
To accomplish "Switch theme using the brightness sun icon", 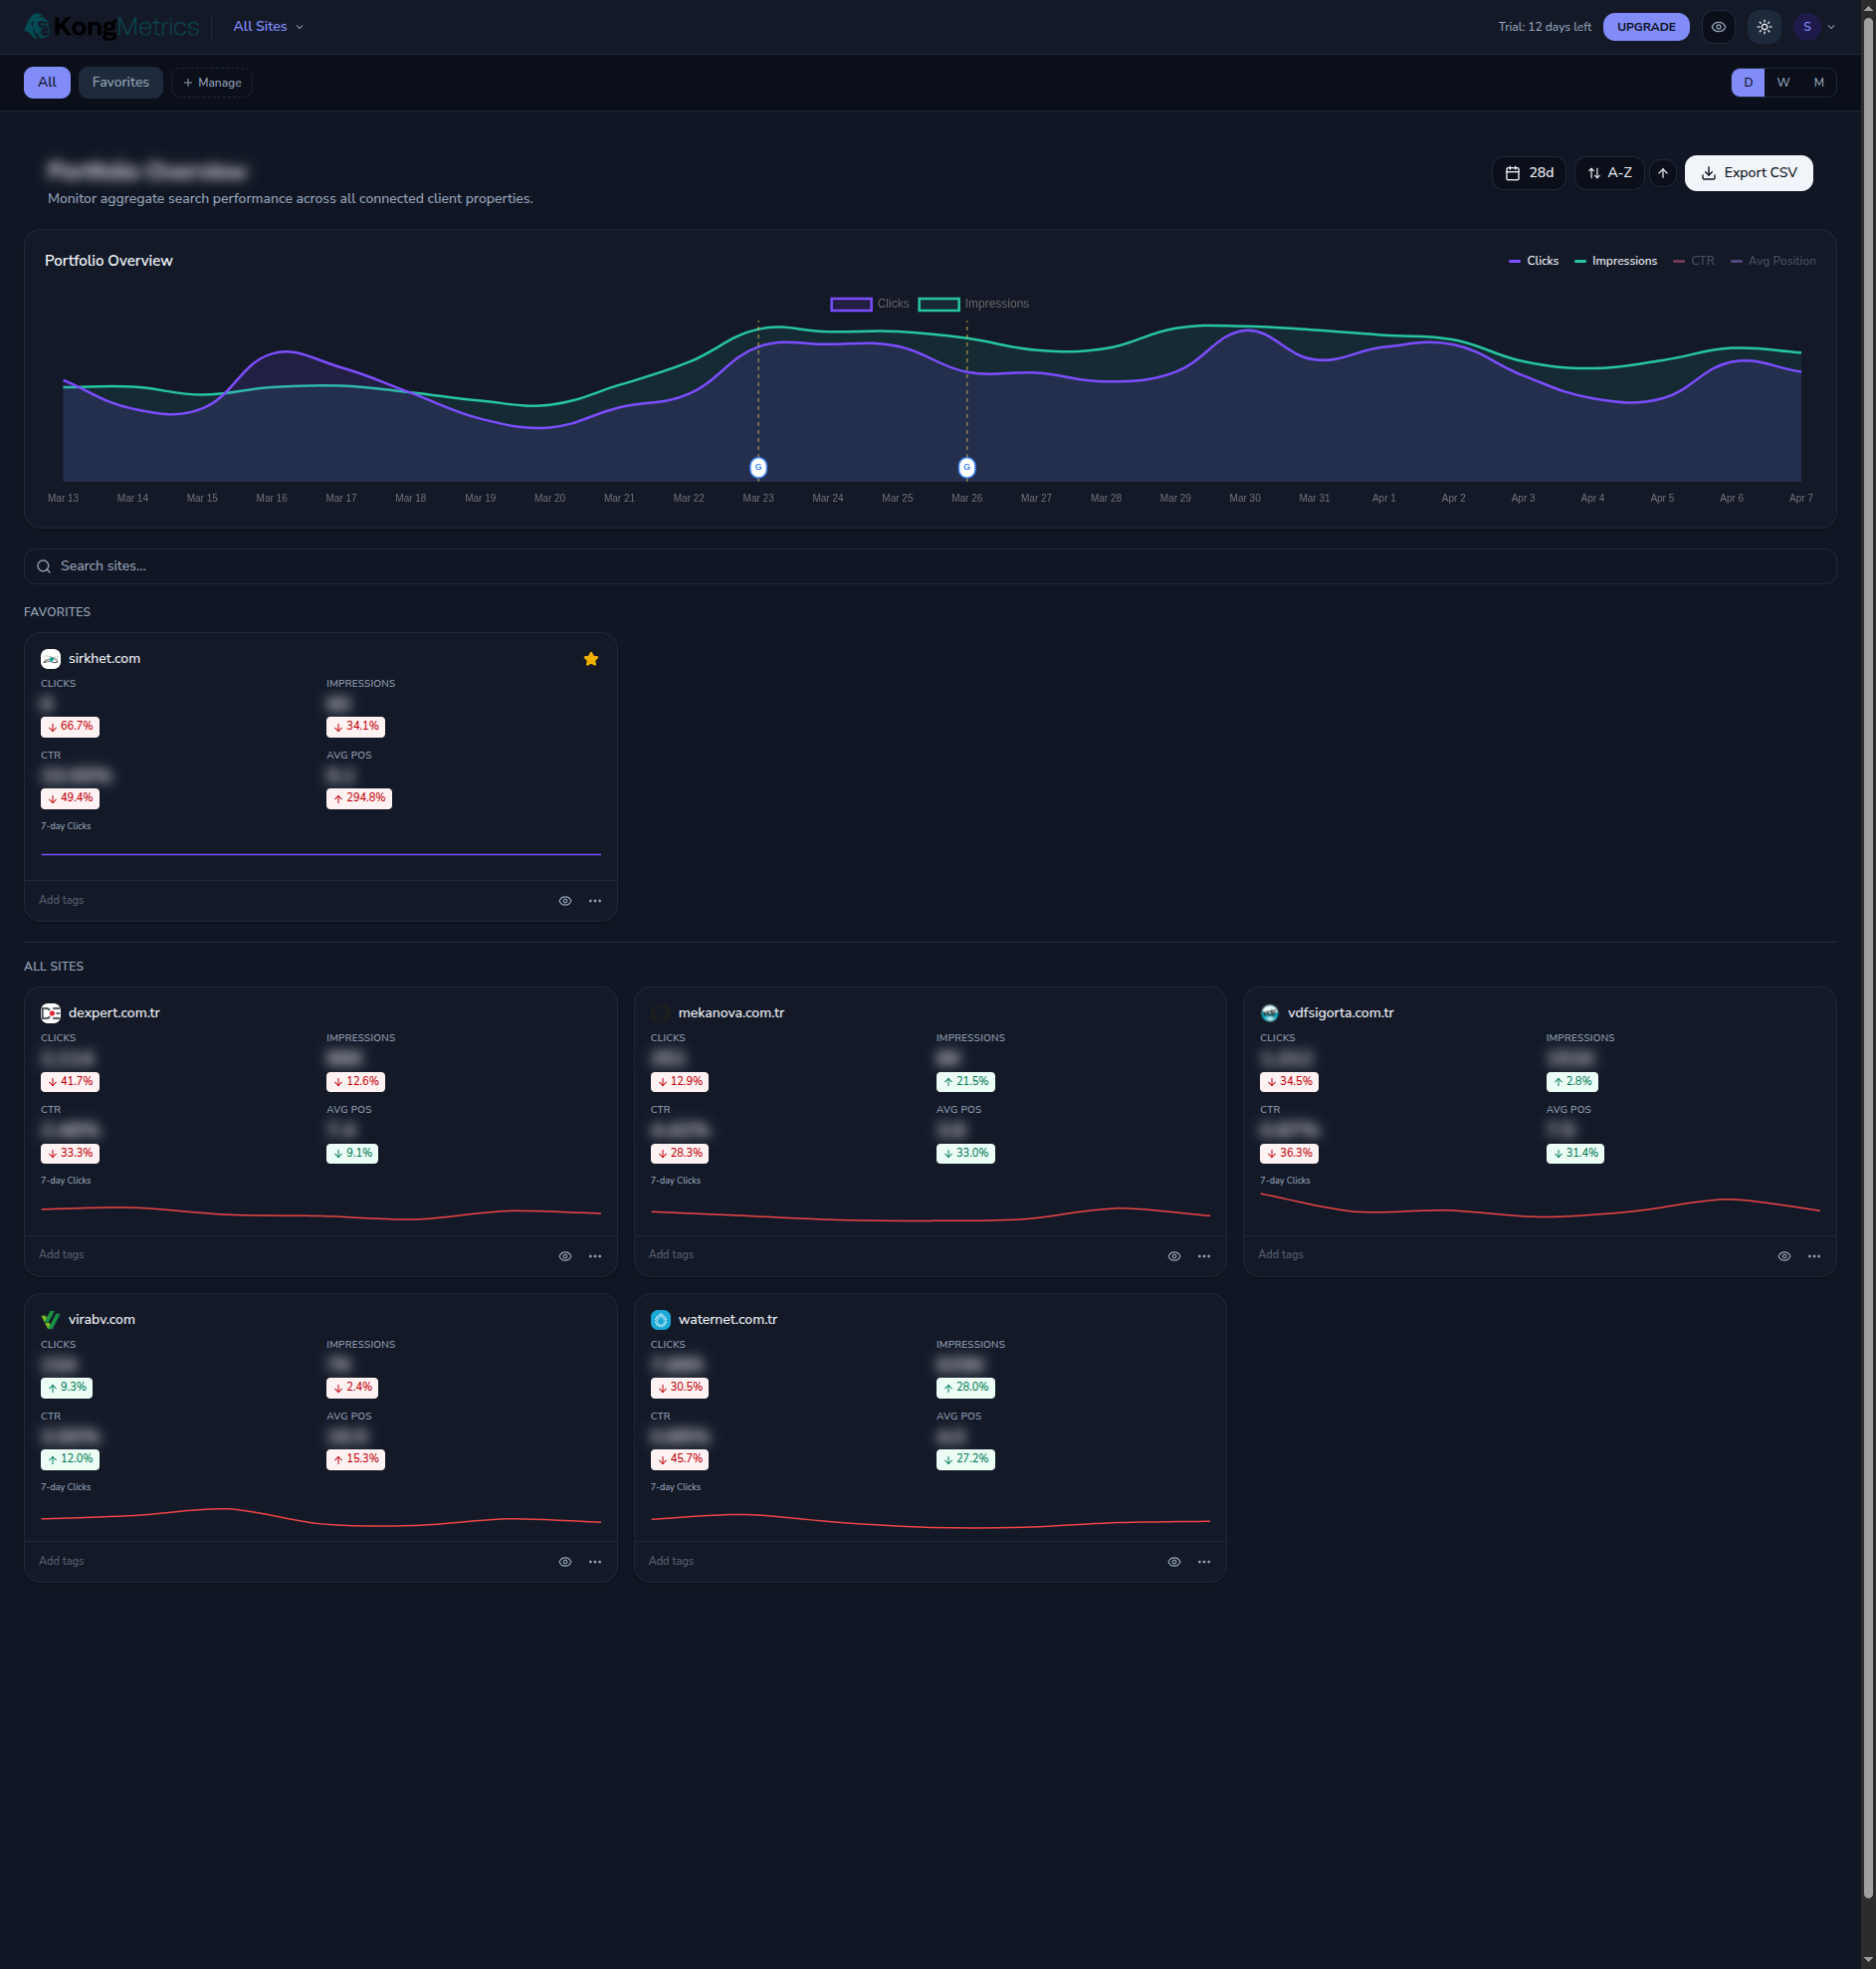I will 1764,27.
